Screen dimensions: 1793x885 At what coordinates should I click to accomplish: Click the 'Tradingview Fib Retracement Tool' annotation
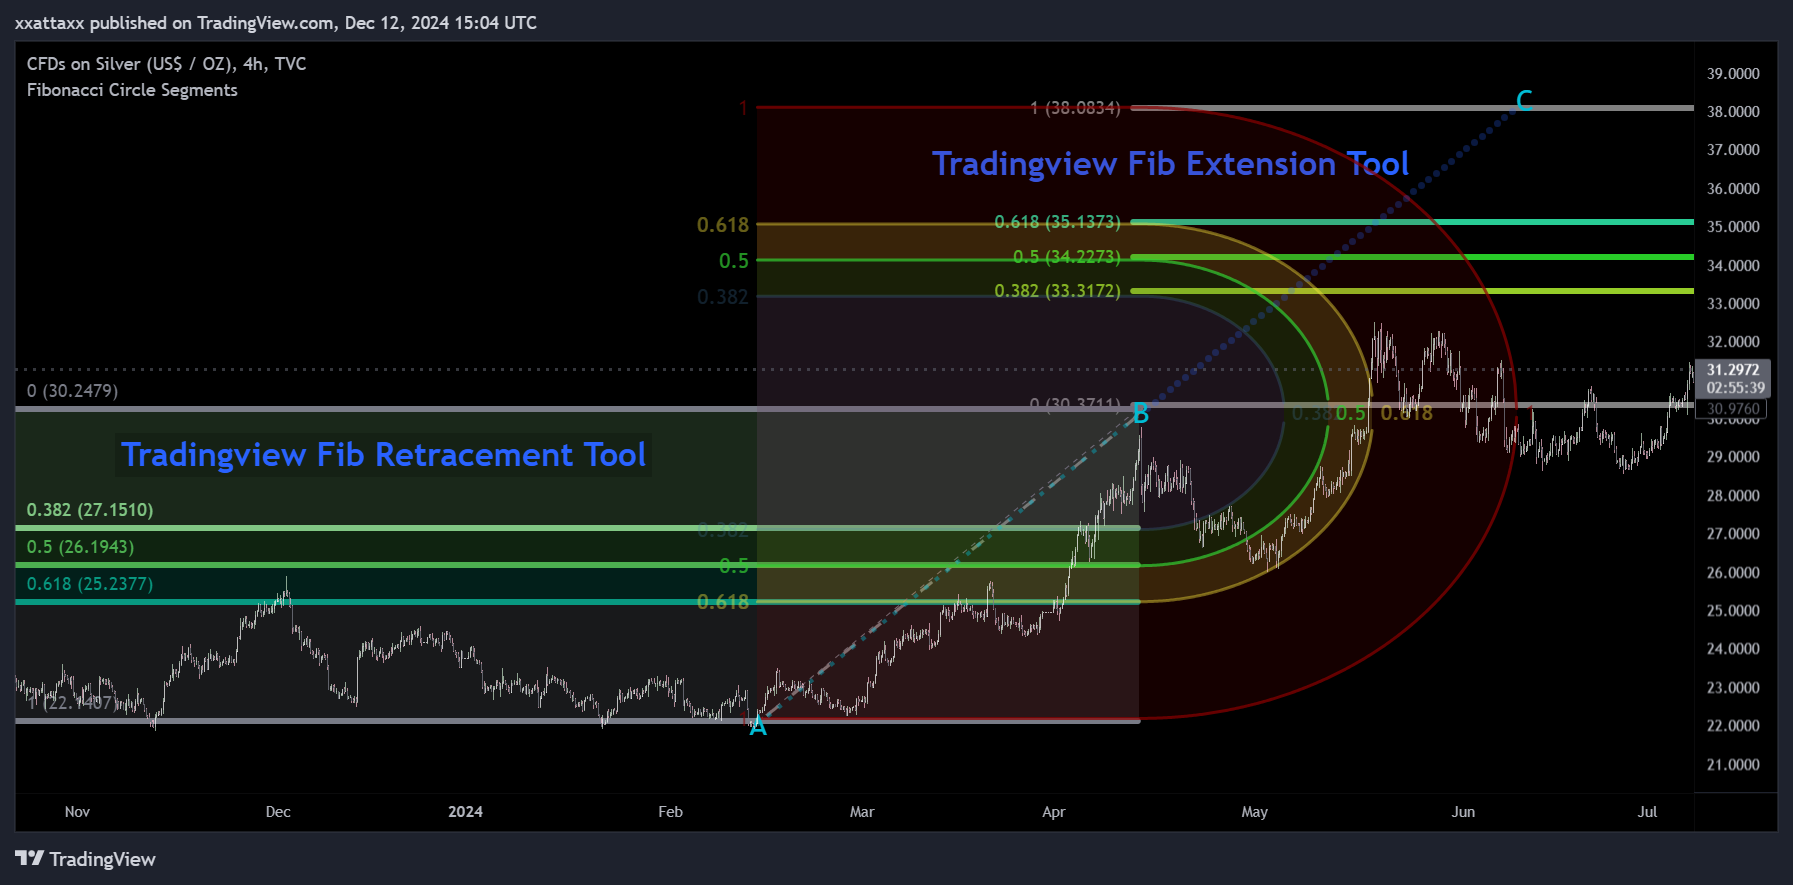pyautogui.click(x=384, y=455)
